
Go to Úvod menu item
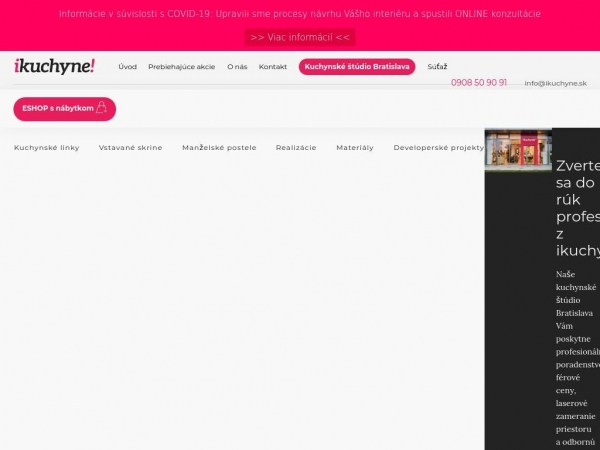click(x=127, y=67)
